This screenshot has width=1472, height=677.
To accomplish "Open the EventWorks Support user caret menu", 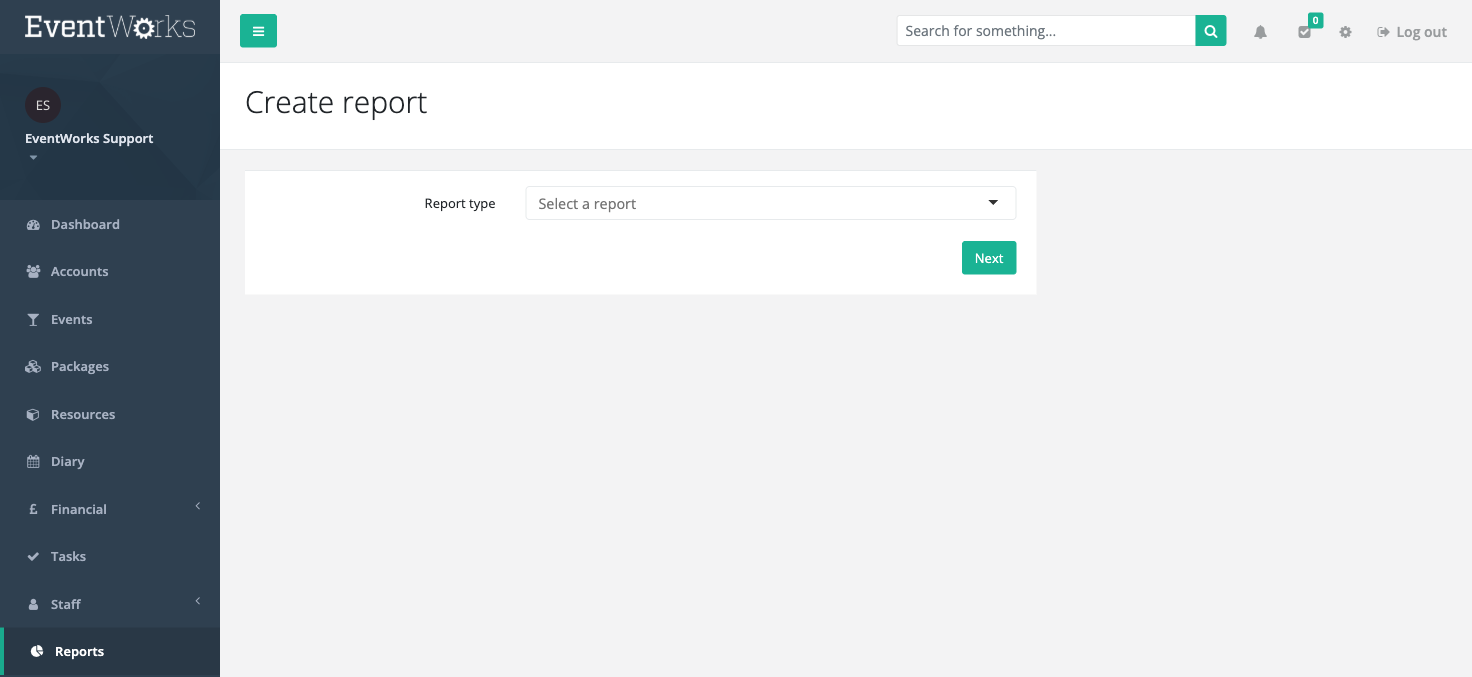I will (x=33, y=157).
